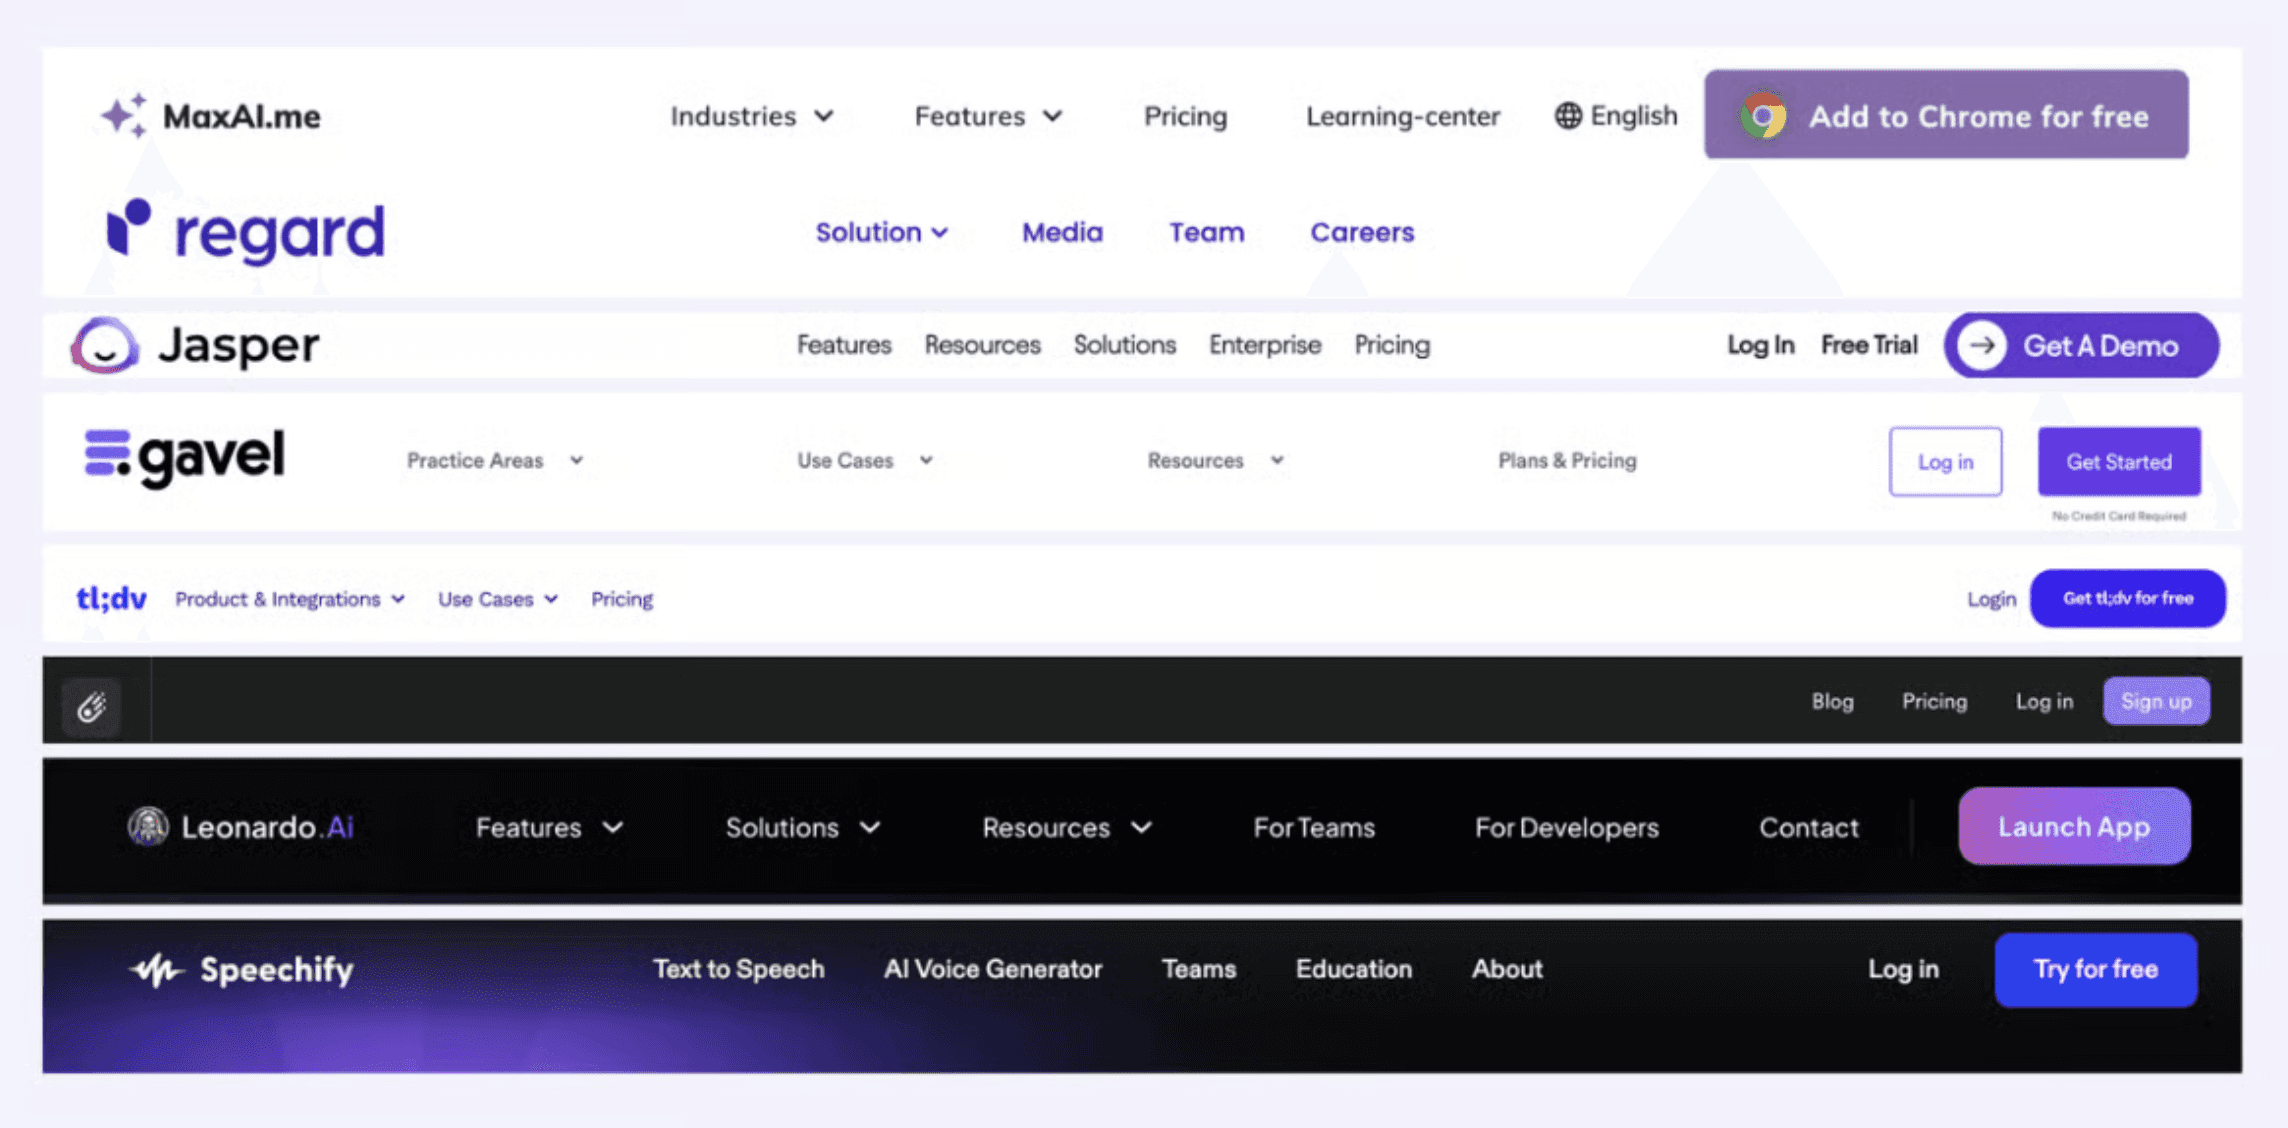Click the Speechify waveform logo icon
The image size is (2288, 1128).
157,969
